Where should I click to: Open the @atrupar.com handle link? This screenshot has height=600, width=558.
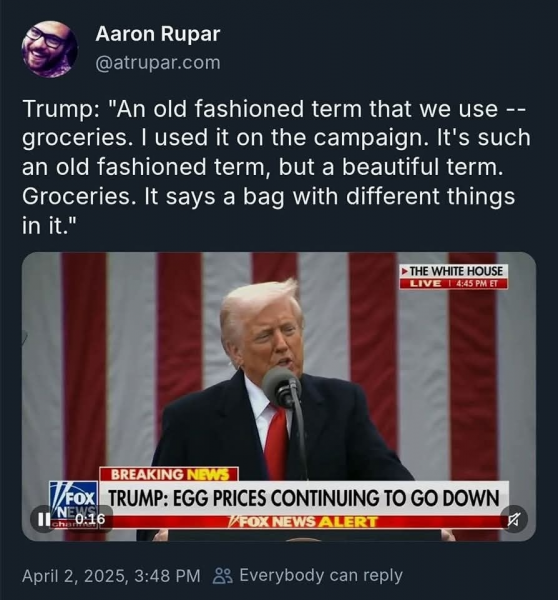click(x=158, y=63)
